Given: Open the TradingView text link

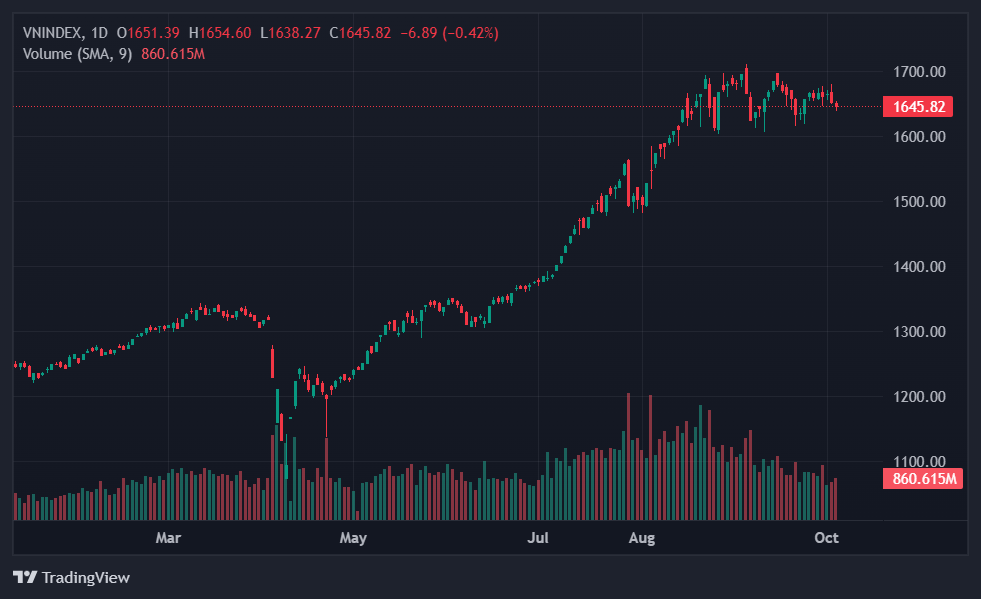Looking at the screenshot, I should tap(85, 577).
